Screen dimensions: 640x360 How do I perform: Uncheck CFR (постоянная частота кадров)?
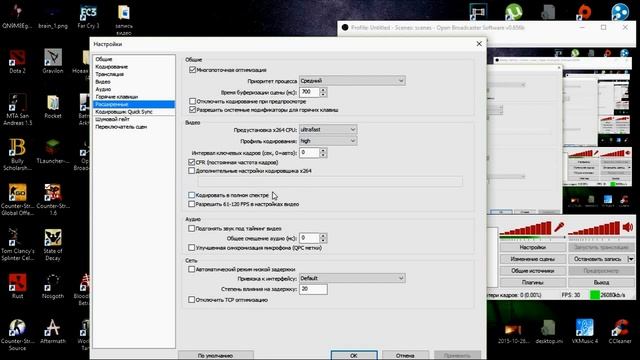[x=191, y=162]
